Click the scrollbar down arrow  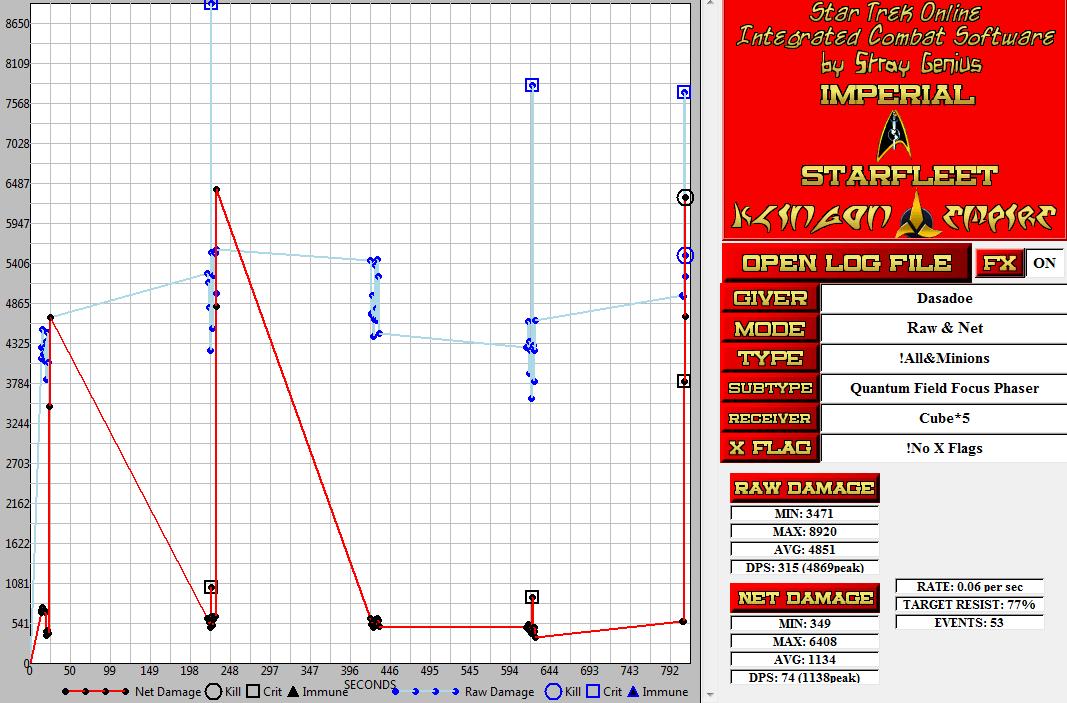pyautogui.click(x=710, y=696)
